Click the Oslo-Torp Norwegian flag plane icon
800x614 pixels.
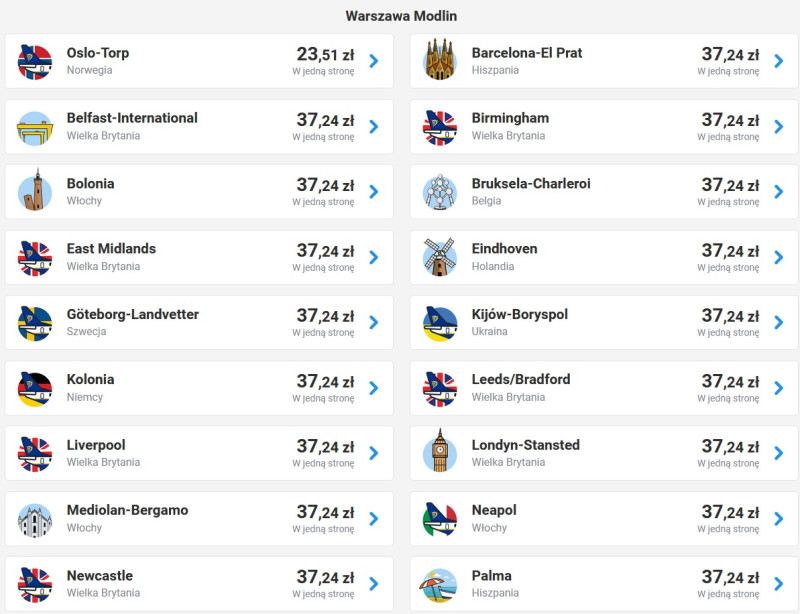pyautogui.click(x=35, y=62)
